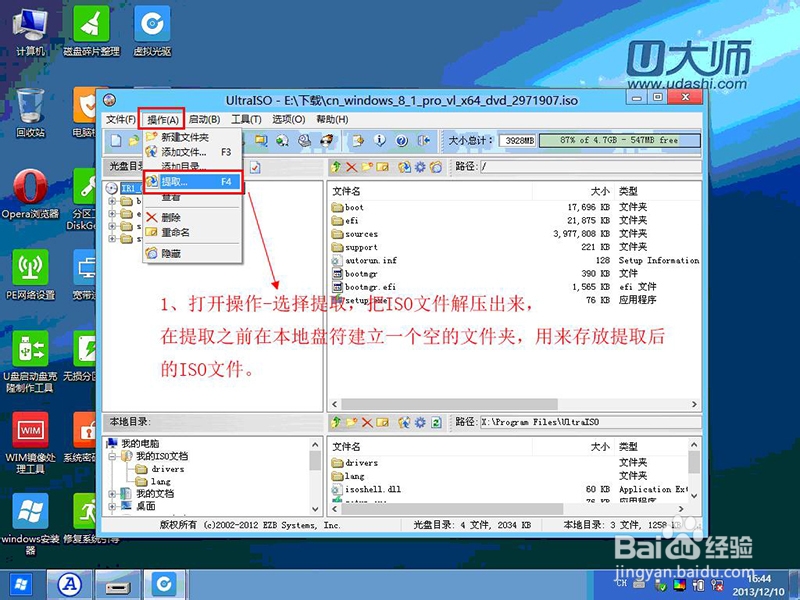Click add files icon in ISO pane toolbar

point(404,167)
